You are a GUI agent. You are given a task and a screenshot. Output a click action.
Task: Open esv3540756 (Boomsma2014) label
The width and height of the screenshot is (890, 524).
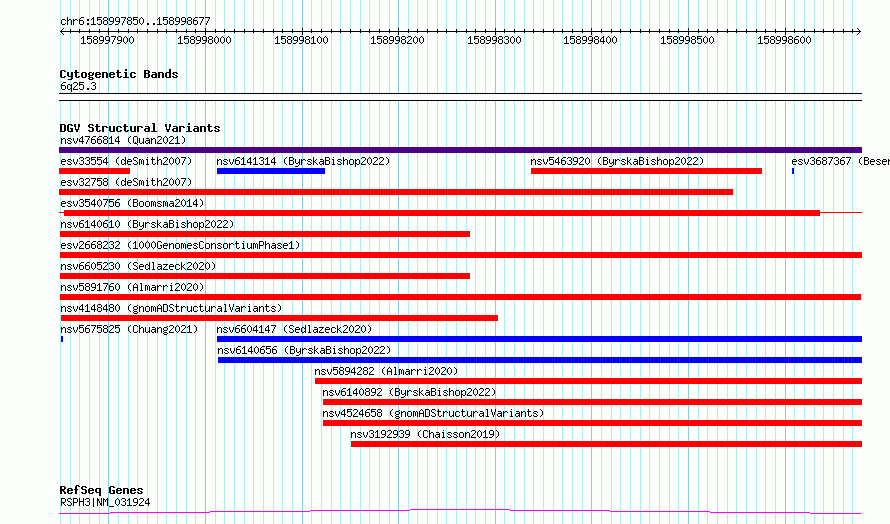click(132, 203)
